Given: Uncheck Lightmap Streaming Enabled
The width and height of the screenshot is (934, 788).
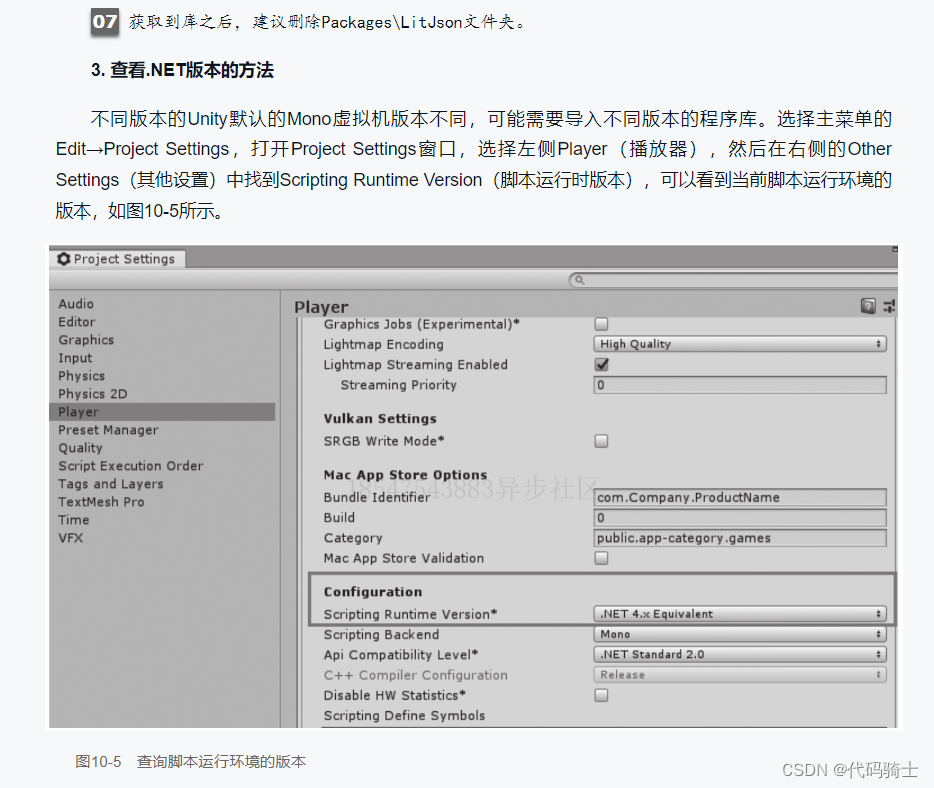Looking at the screenshot, I should [x=602, y=365].
